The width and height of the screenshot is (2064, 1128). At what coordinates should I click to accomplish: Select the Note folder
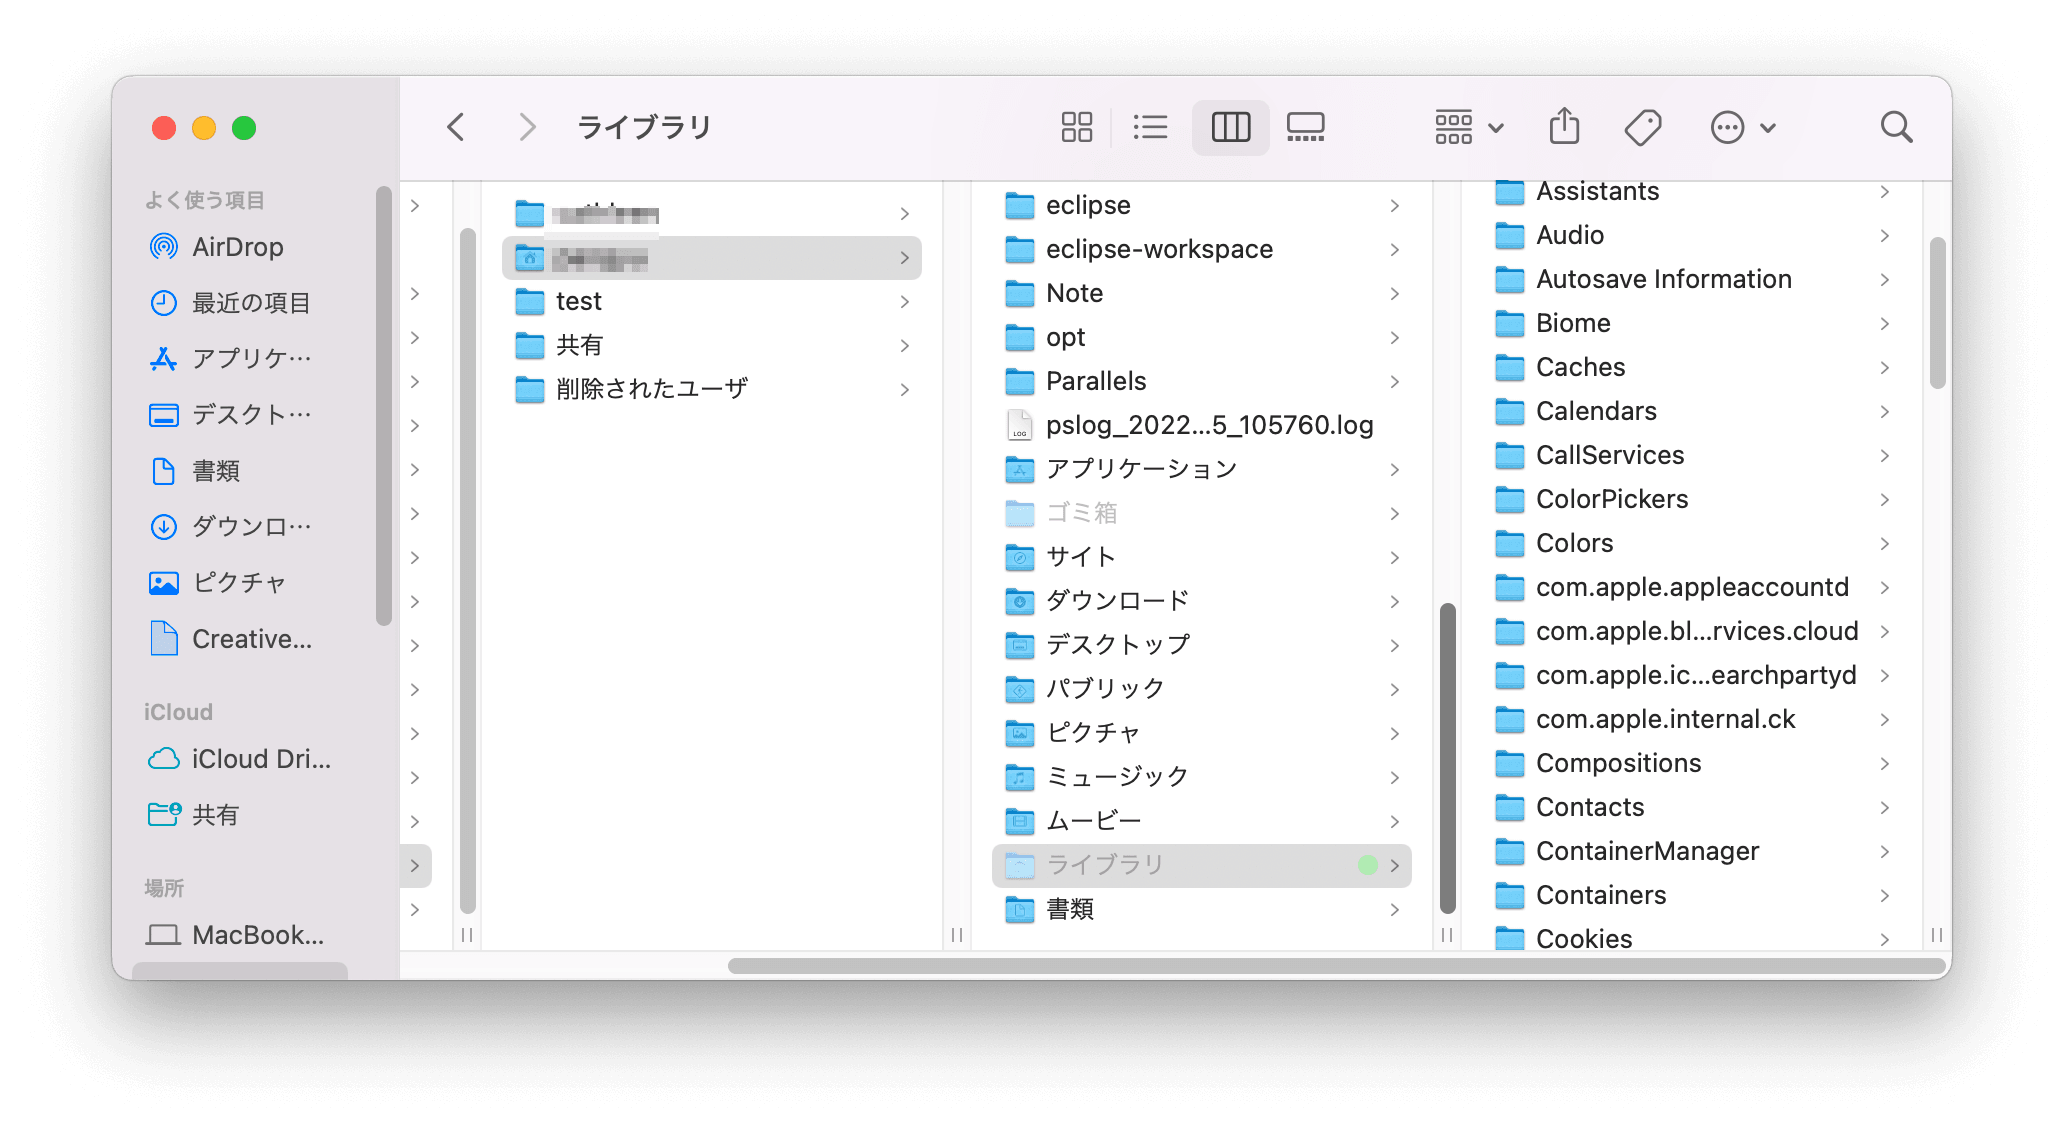1201,293
